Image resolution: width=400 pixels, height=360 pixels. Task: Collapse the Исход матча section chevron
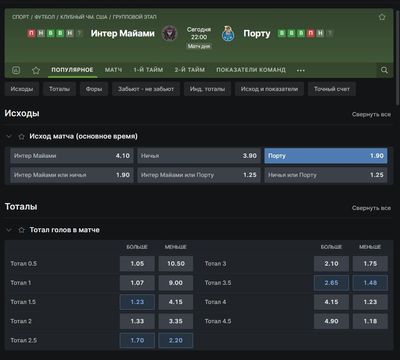[x=9, y=136]
